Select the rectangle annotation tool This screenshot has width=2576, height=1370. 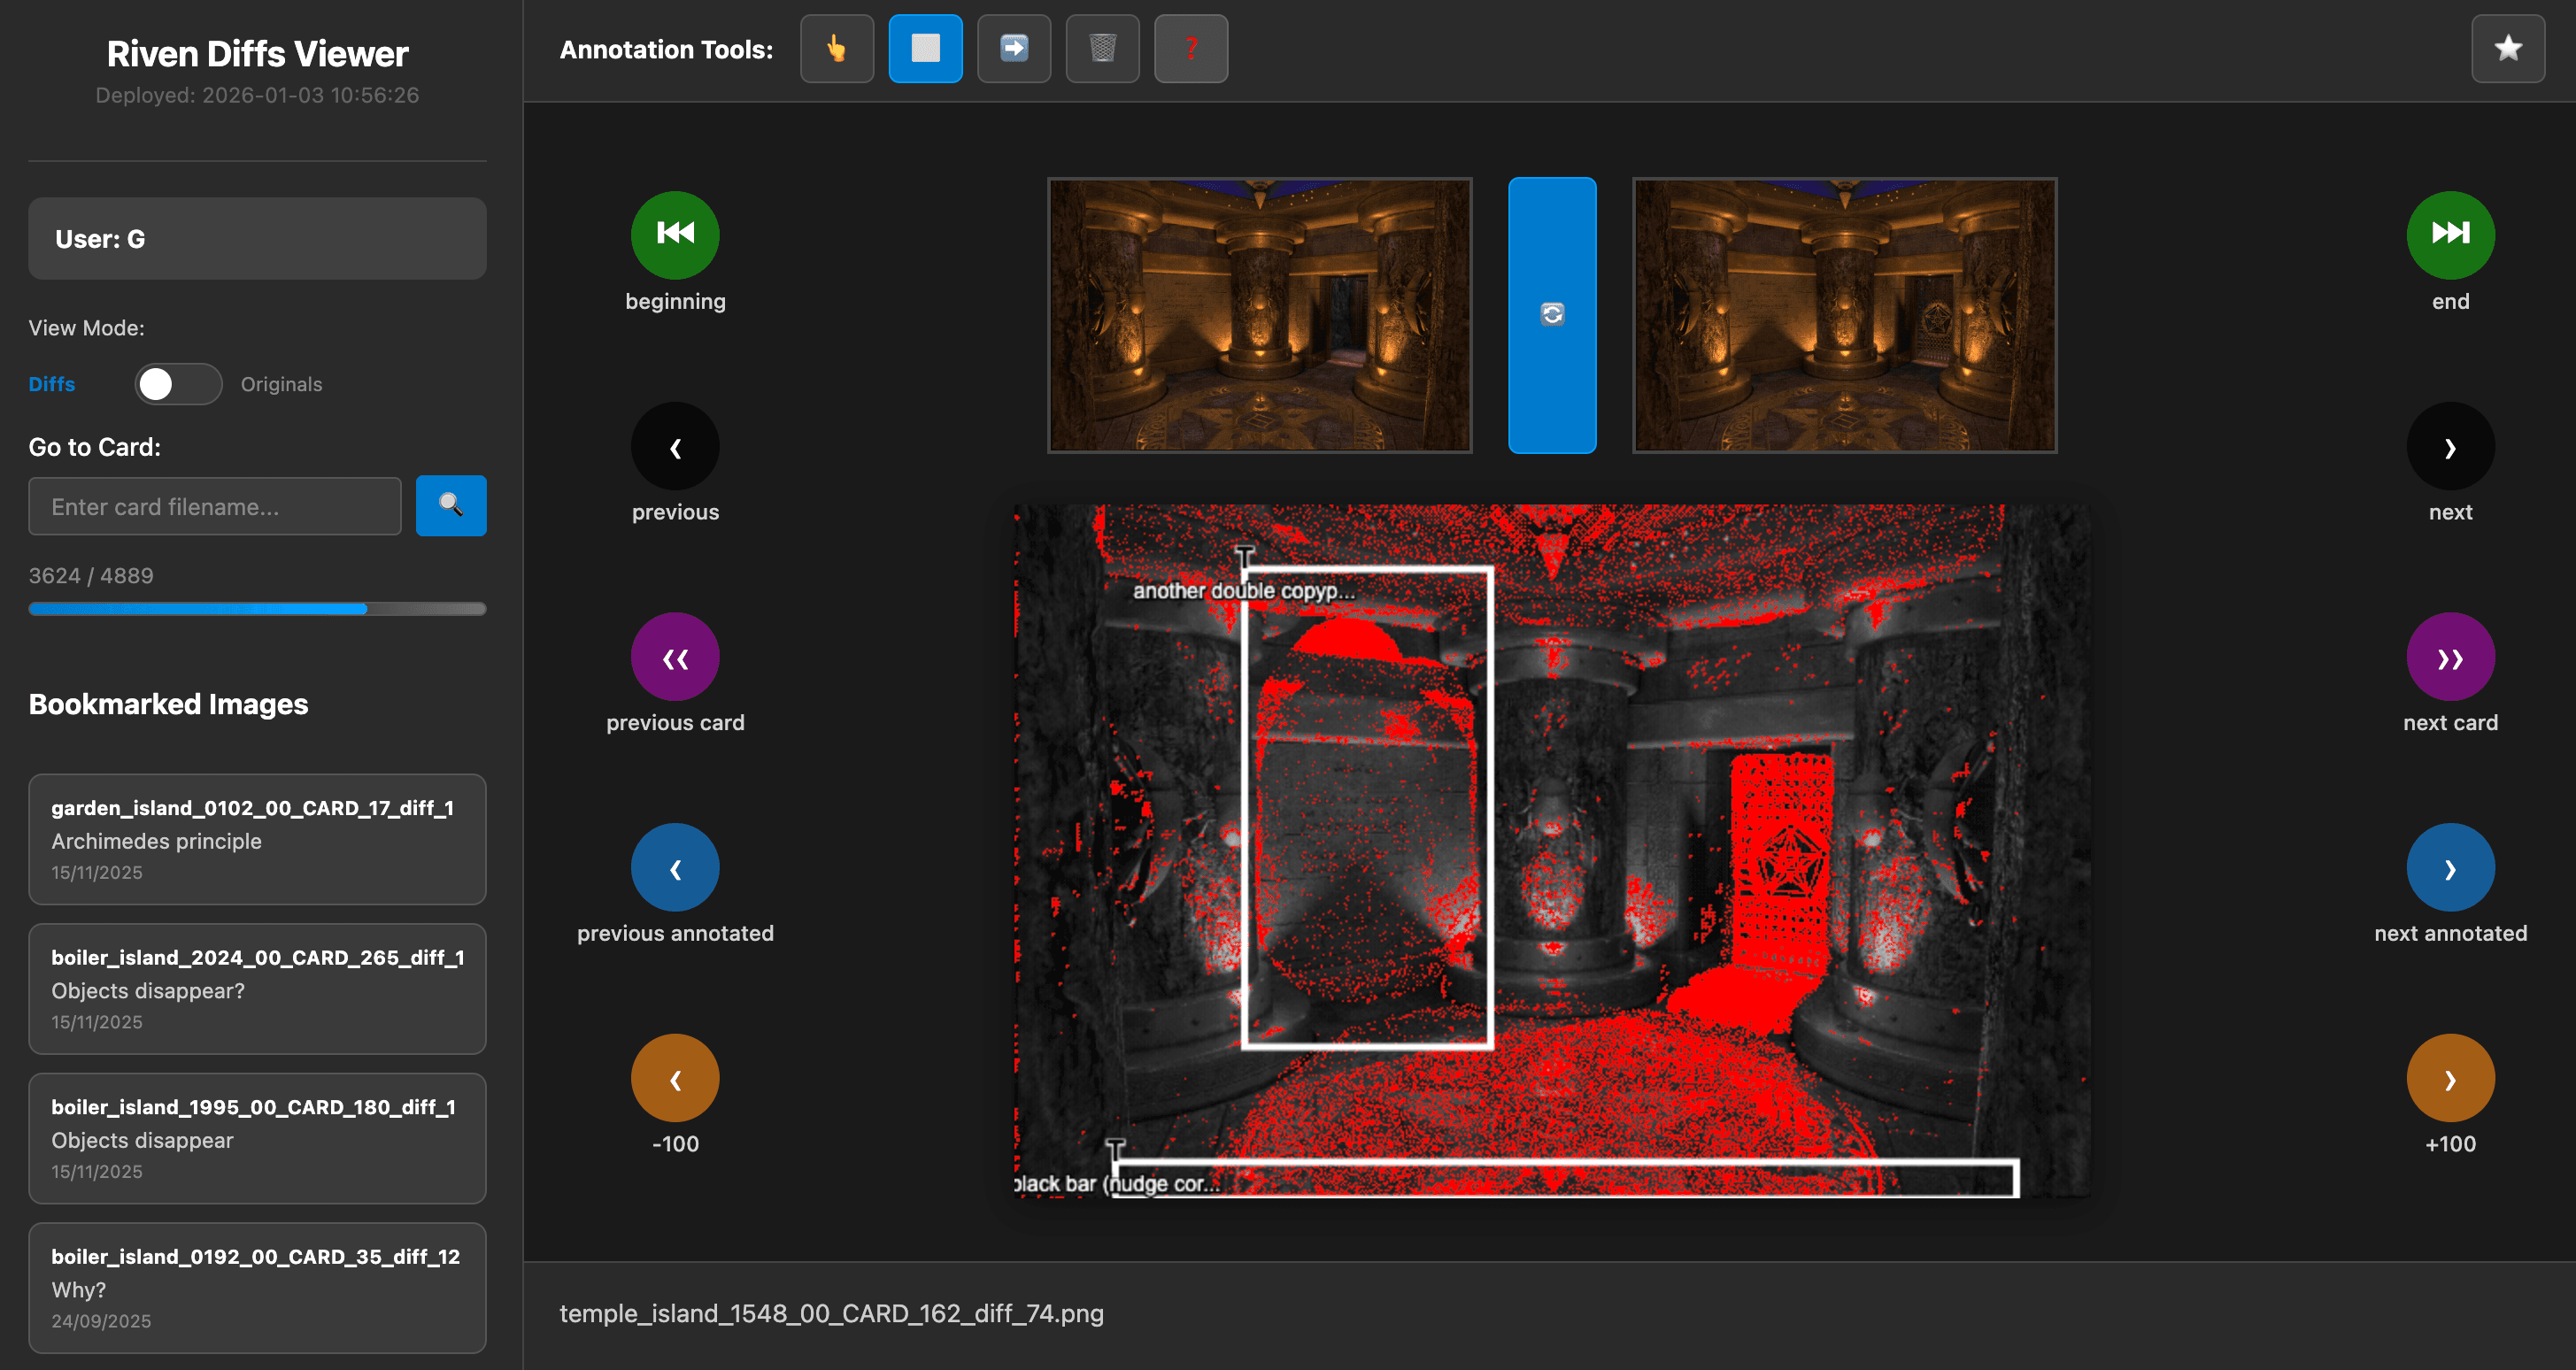pyautogui.click(x=925, y=48)
